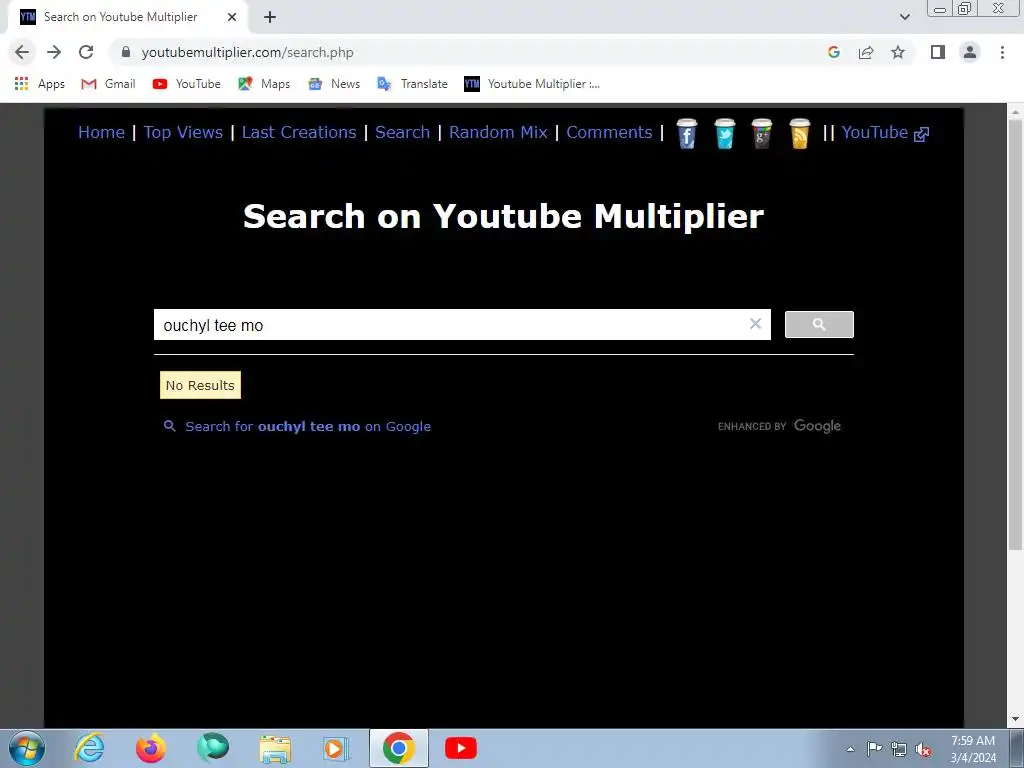Image resolution: width=1024 pixels, height=768 pixels.
Task: Click the magnifier search button
Action: (x=819, y=325)
